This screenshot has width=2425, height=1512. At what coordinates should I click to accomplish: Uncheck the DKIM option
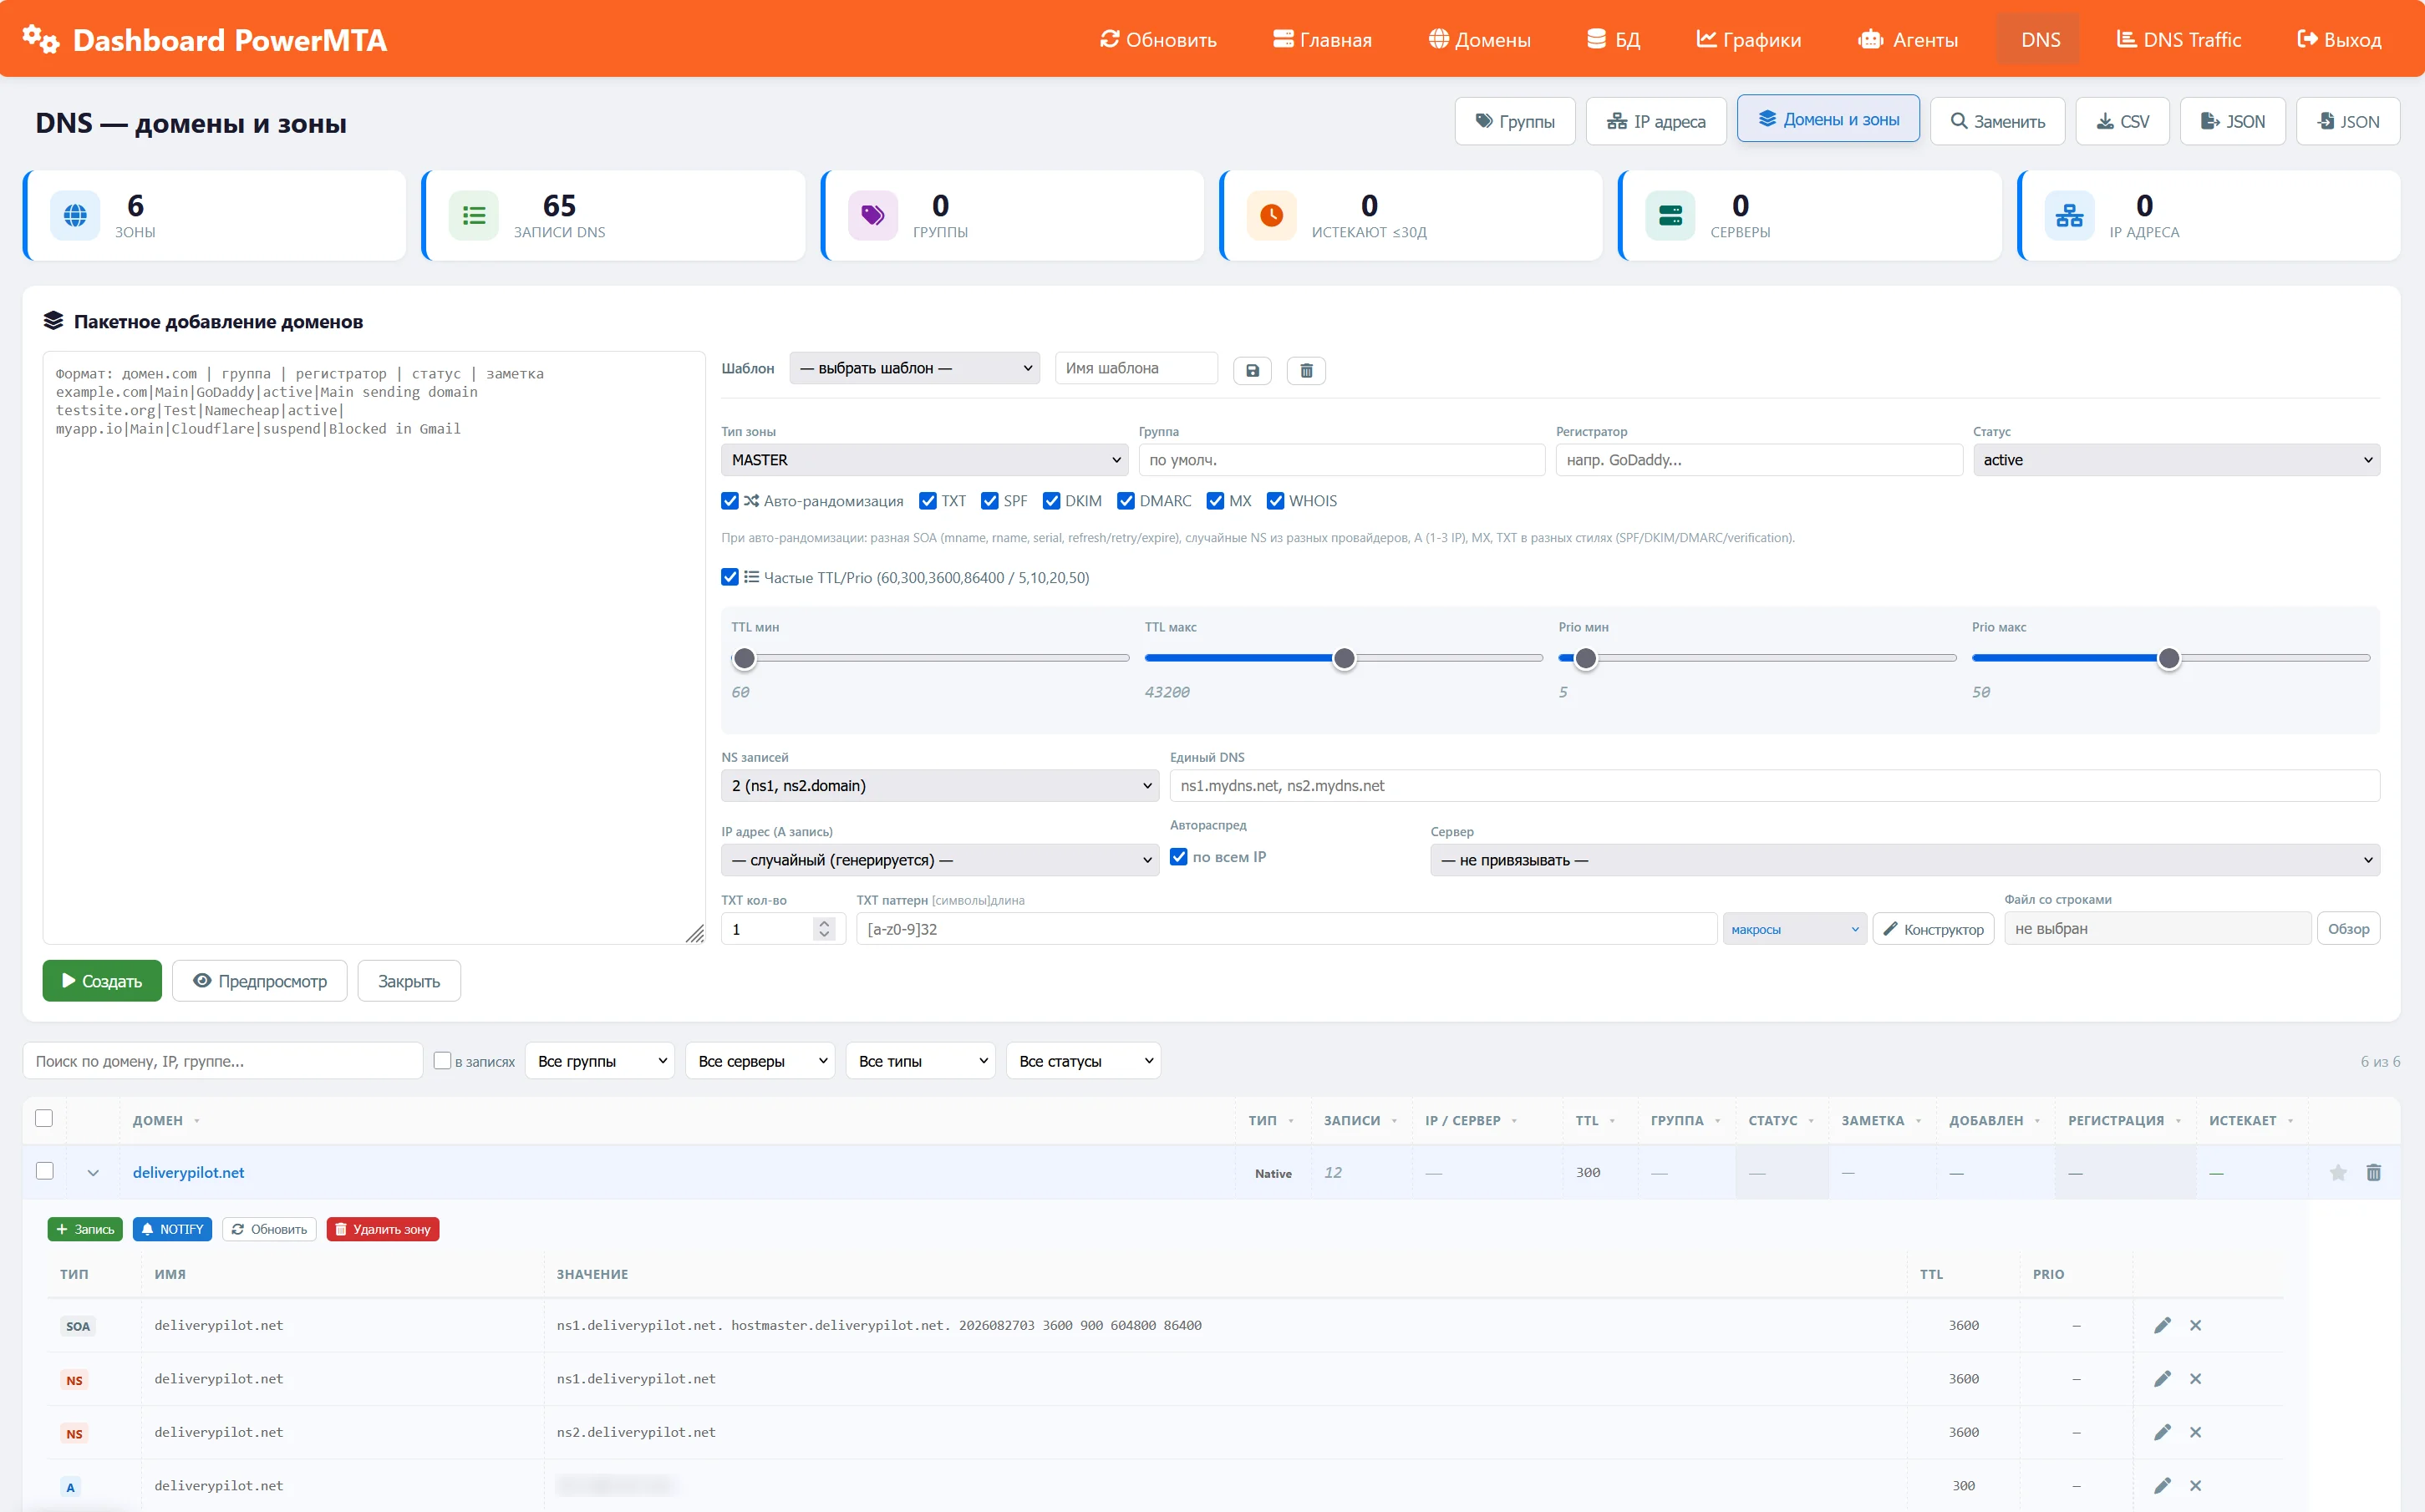(x=1051, y=501)
